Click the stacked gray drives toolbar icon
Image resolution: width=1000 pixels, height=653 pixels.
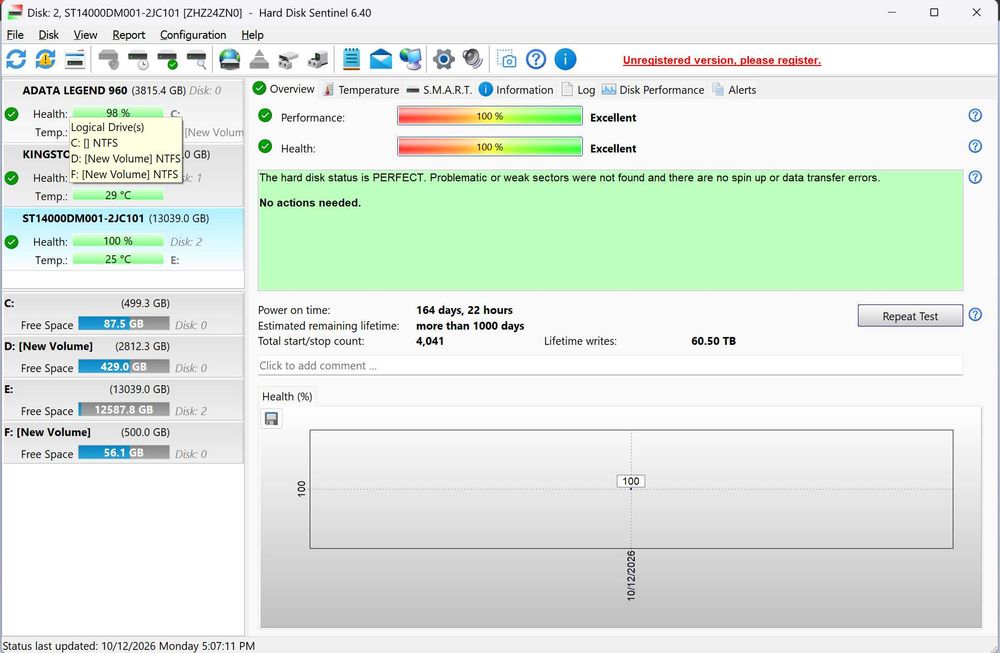click(x=288, y=59)
